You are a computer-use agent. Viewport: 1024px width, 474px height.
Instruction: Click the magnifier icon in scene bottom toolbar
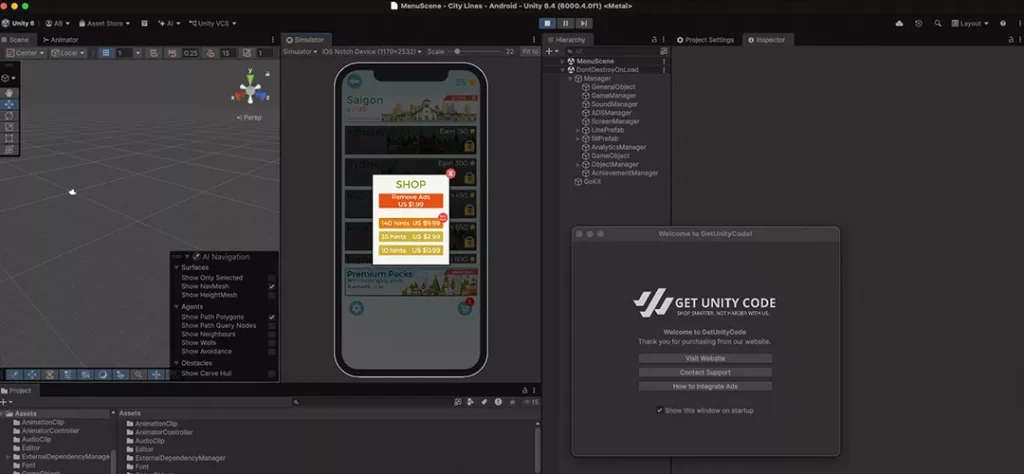[138, 375]
